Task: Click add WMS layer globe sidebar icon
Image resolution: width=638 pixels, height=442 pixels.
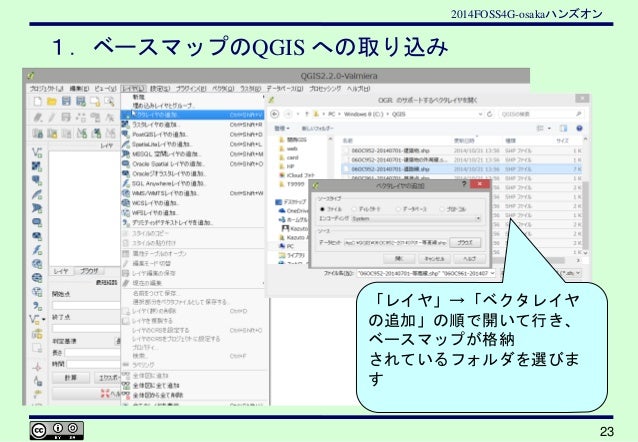Action: pos(37,264)
